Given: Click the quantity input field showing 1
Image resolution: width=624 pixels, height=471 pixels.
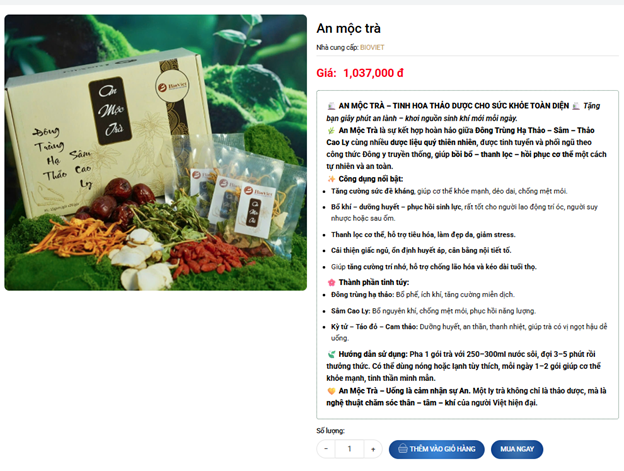Looking at the screenshot, I should pos(349,449).
